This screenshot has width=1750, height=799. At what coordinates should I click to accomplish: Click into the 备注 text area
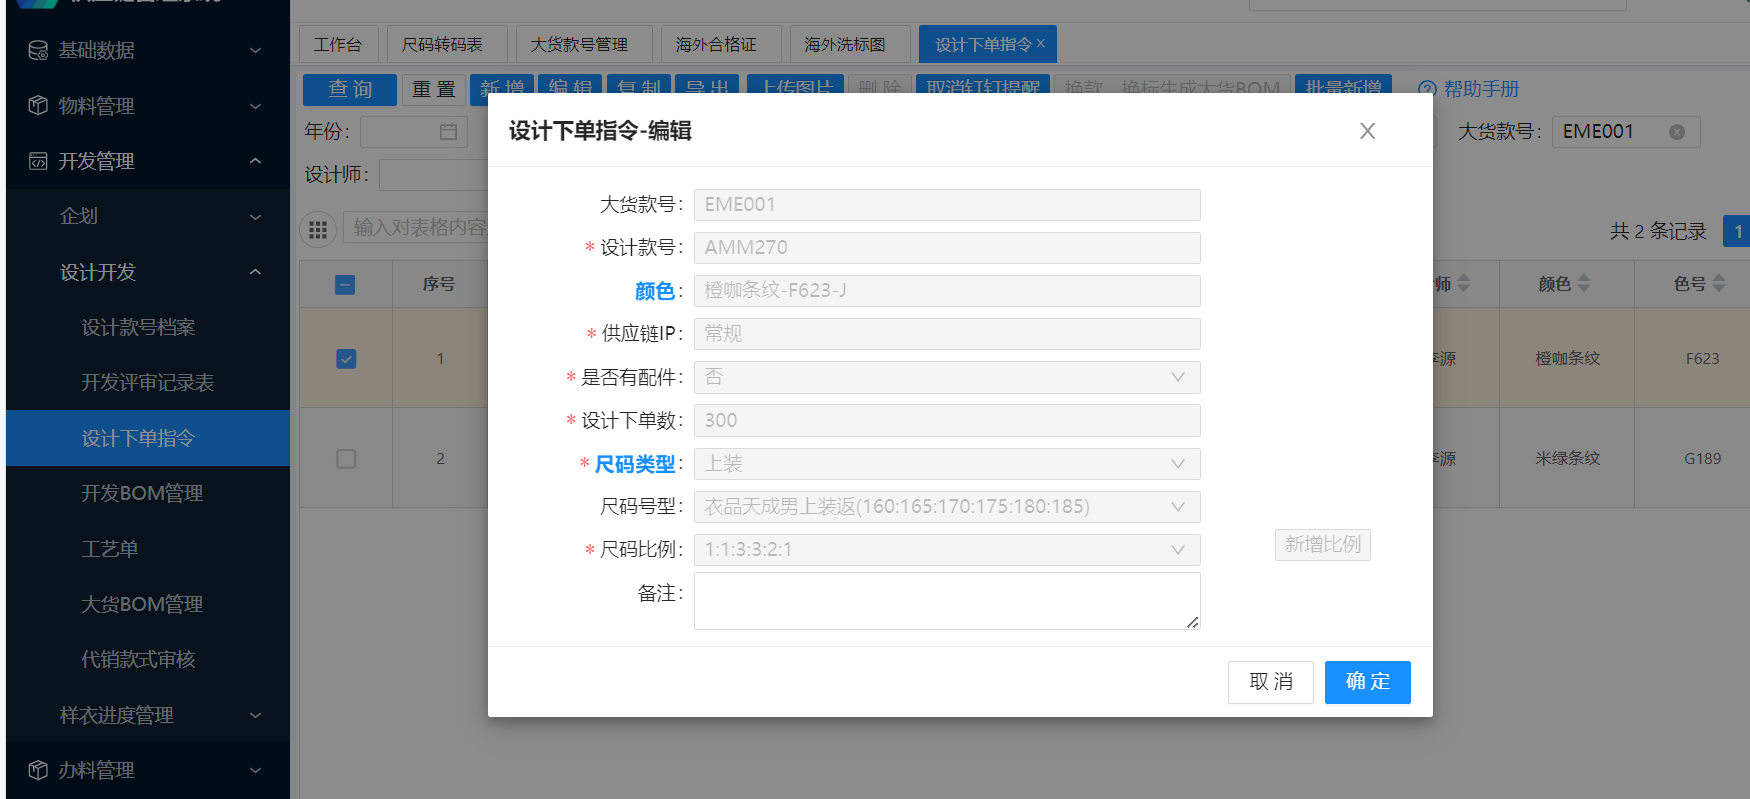(x=946, y=601)
